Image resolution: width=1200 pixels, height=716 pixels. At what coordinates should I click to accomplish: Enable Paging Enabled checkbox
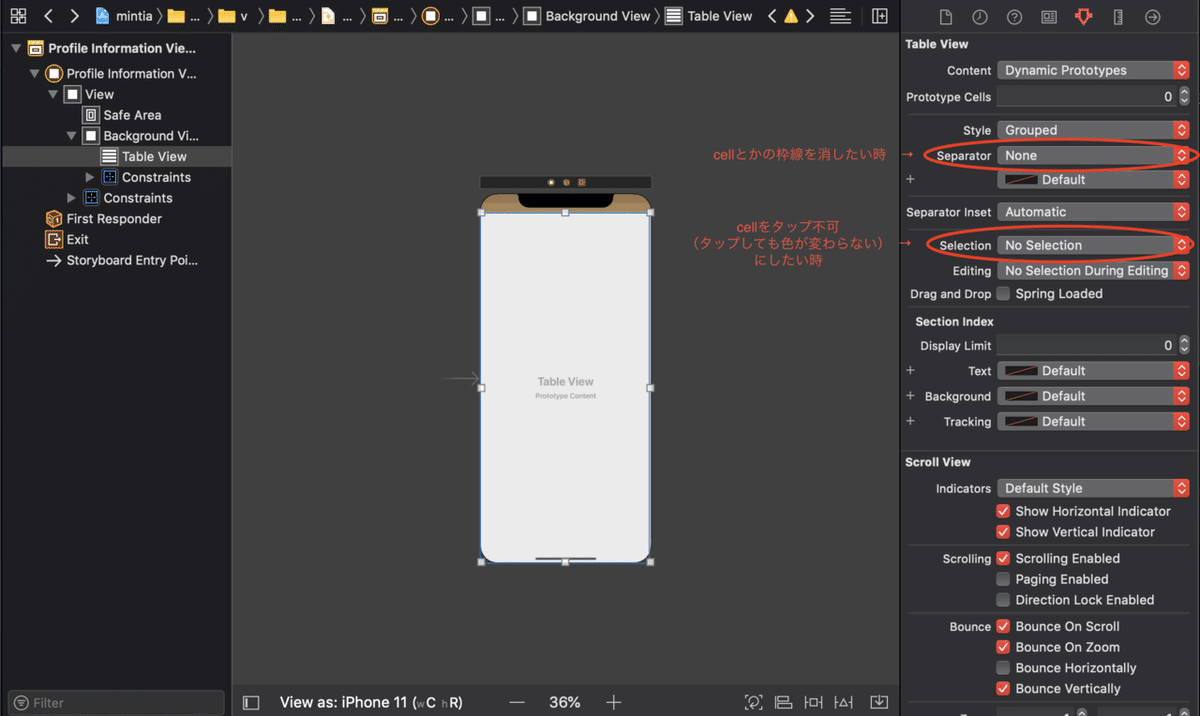coord(1003,579)
